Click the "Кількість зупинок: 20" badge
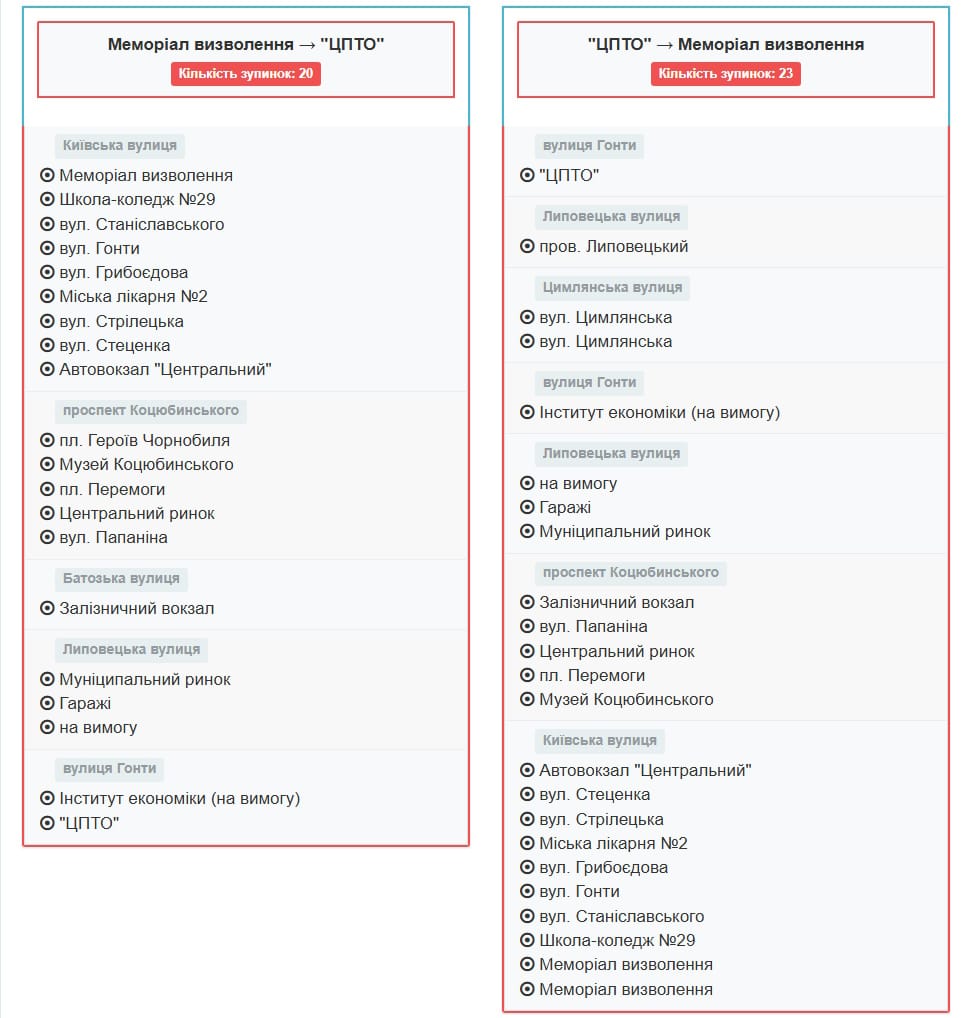The height and width of the screenshot is (1018, 970). point(246,74)
